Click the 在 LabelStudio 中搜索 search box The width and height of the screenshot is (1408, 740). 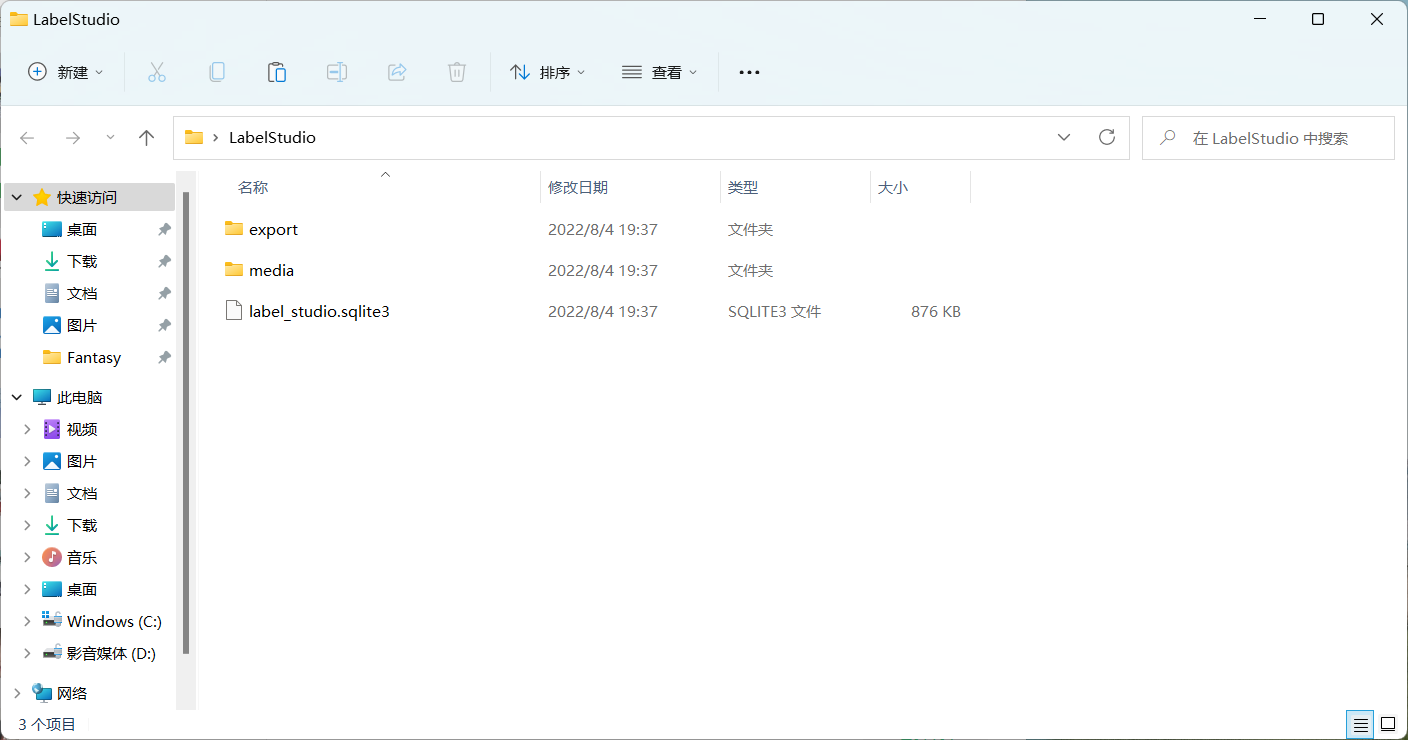(x=1268, y=138)
